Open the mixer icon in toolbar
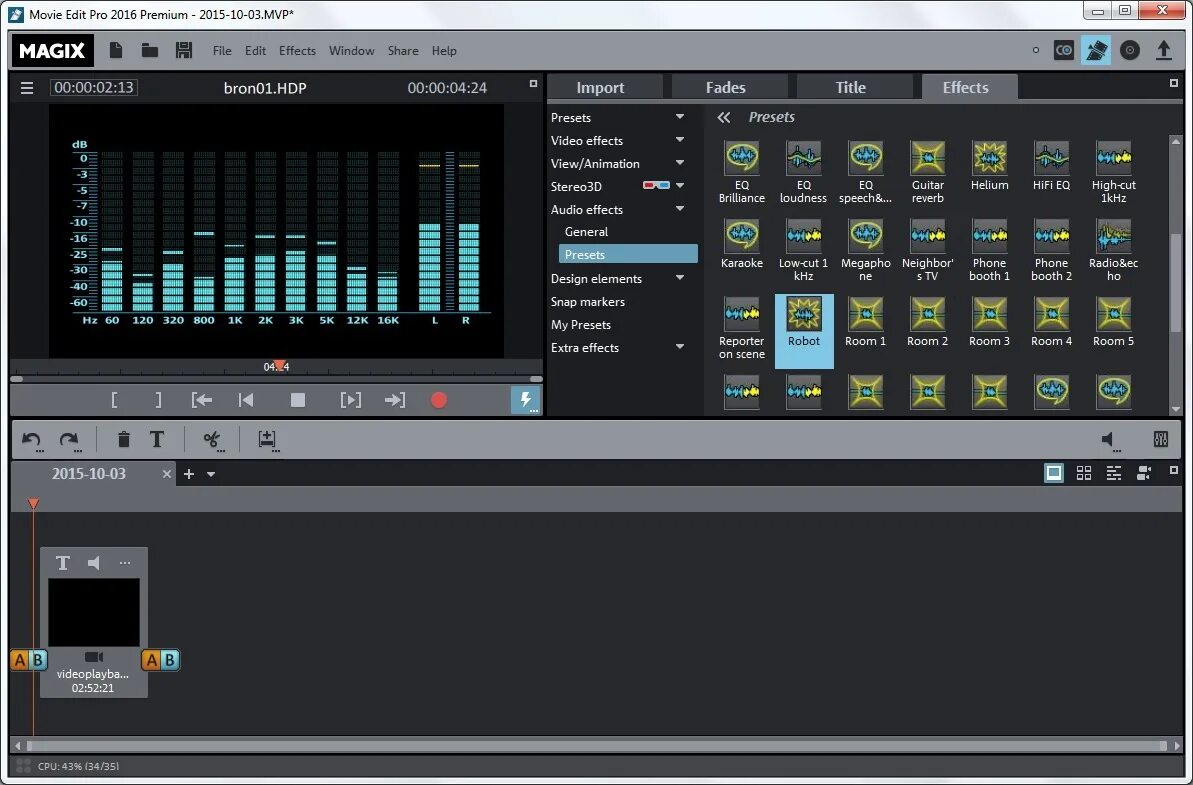1193x785 pixels. point(1161,439)
